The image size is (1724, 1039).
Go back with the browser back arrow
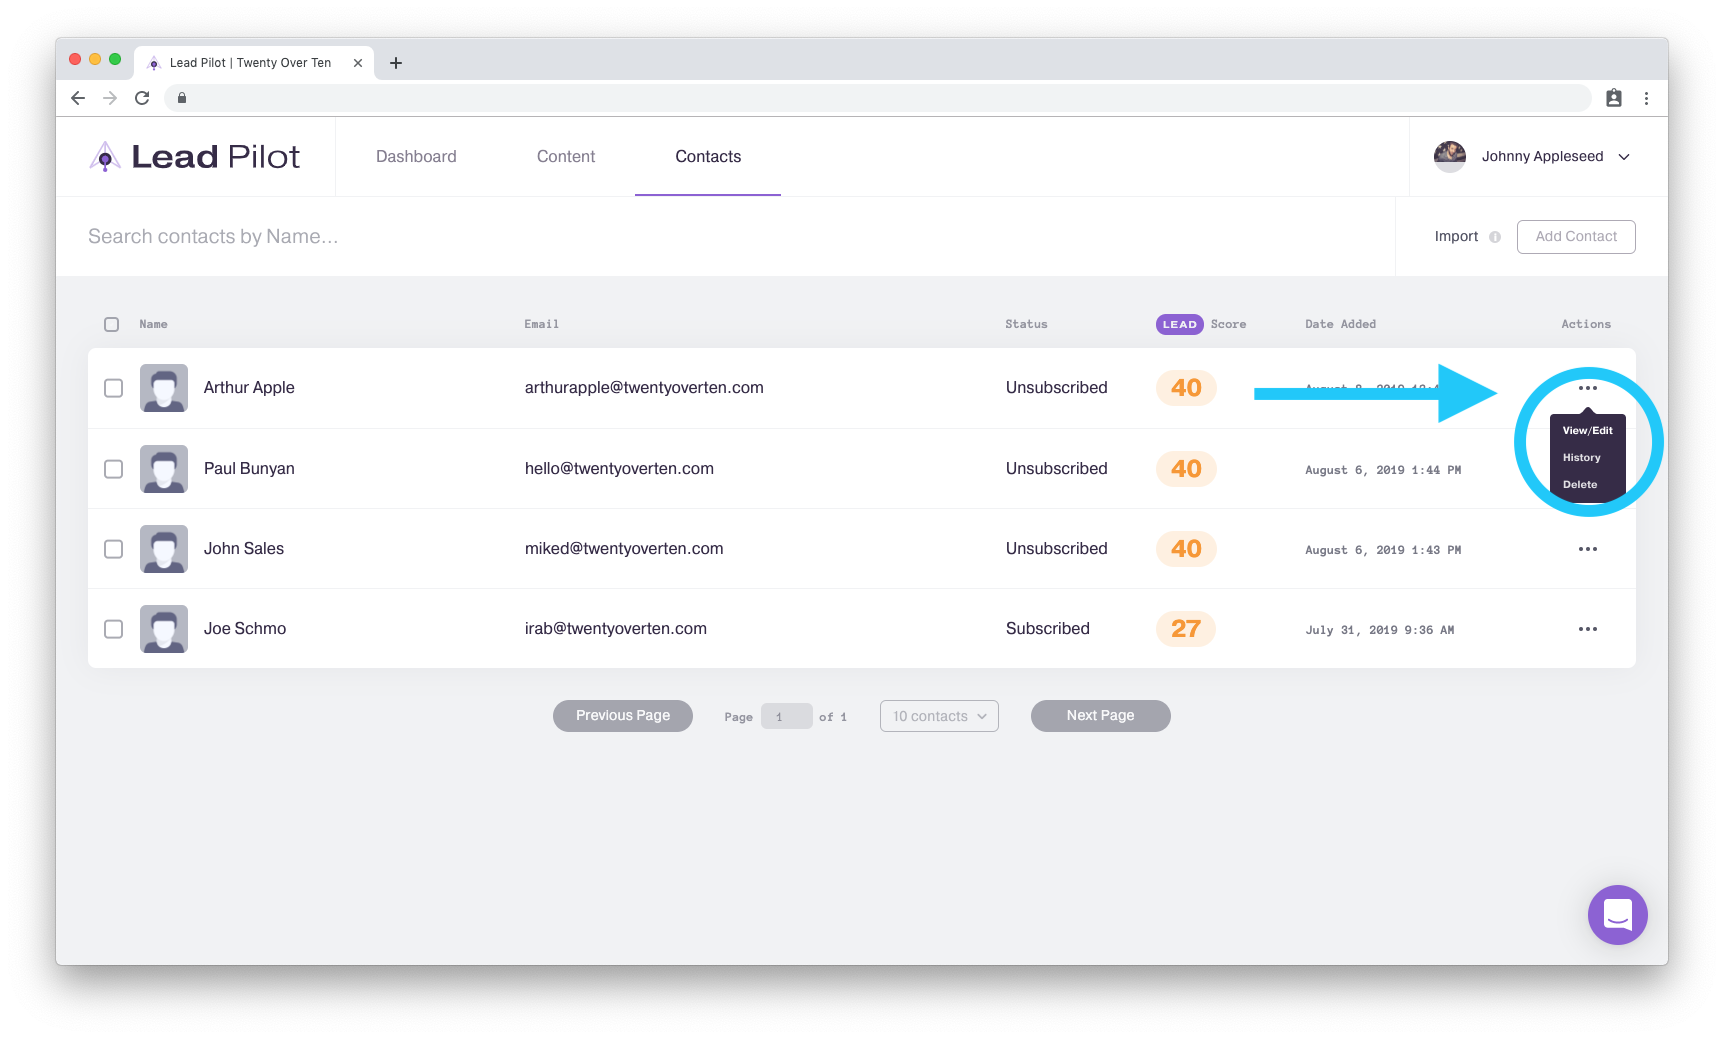pos(78,98)
